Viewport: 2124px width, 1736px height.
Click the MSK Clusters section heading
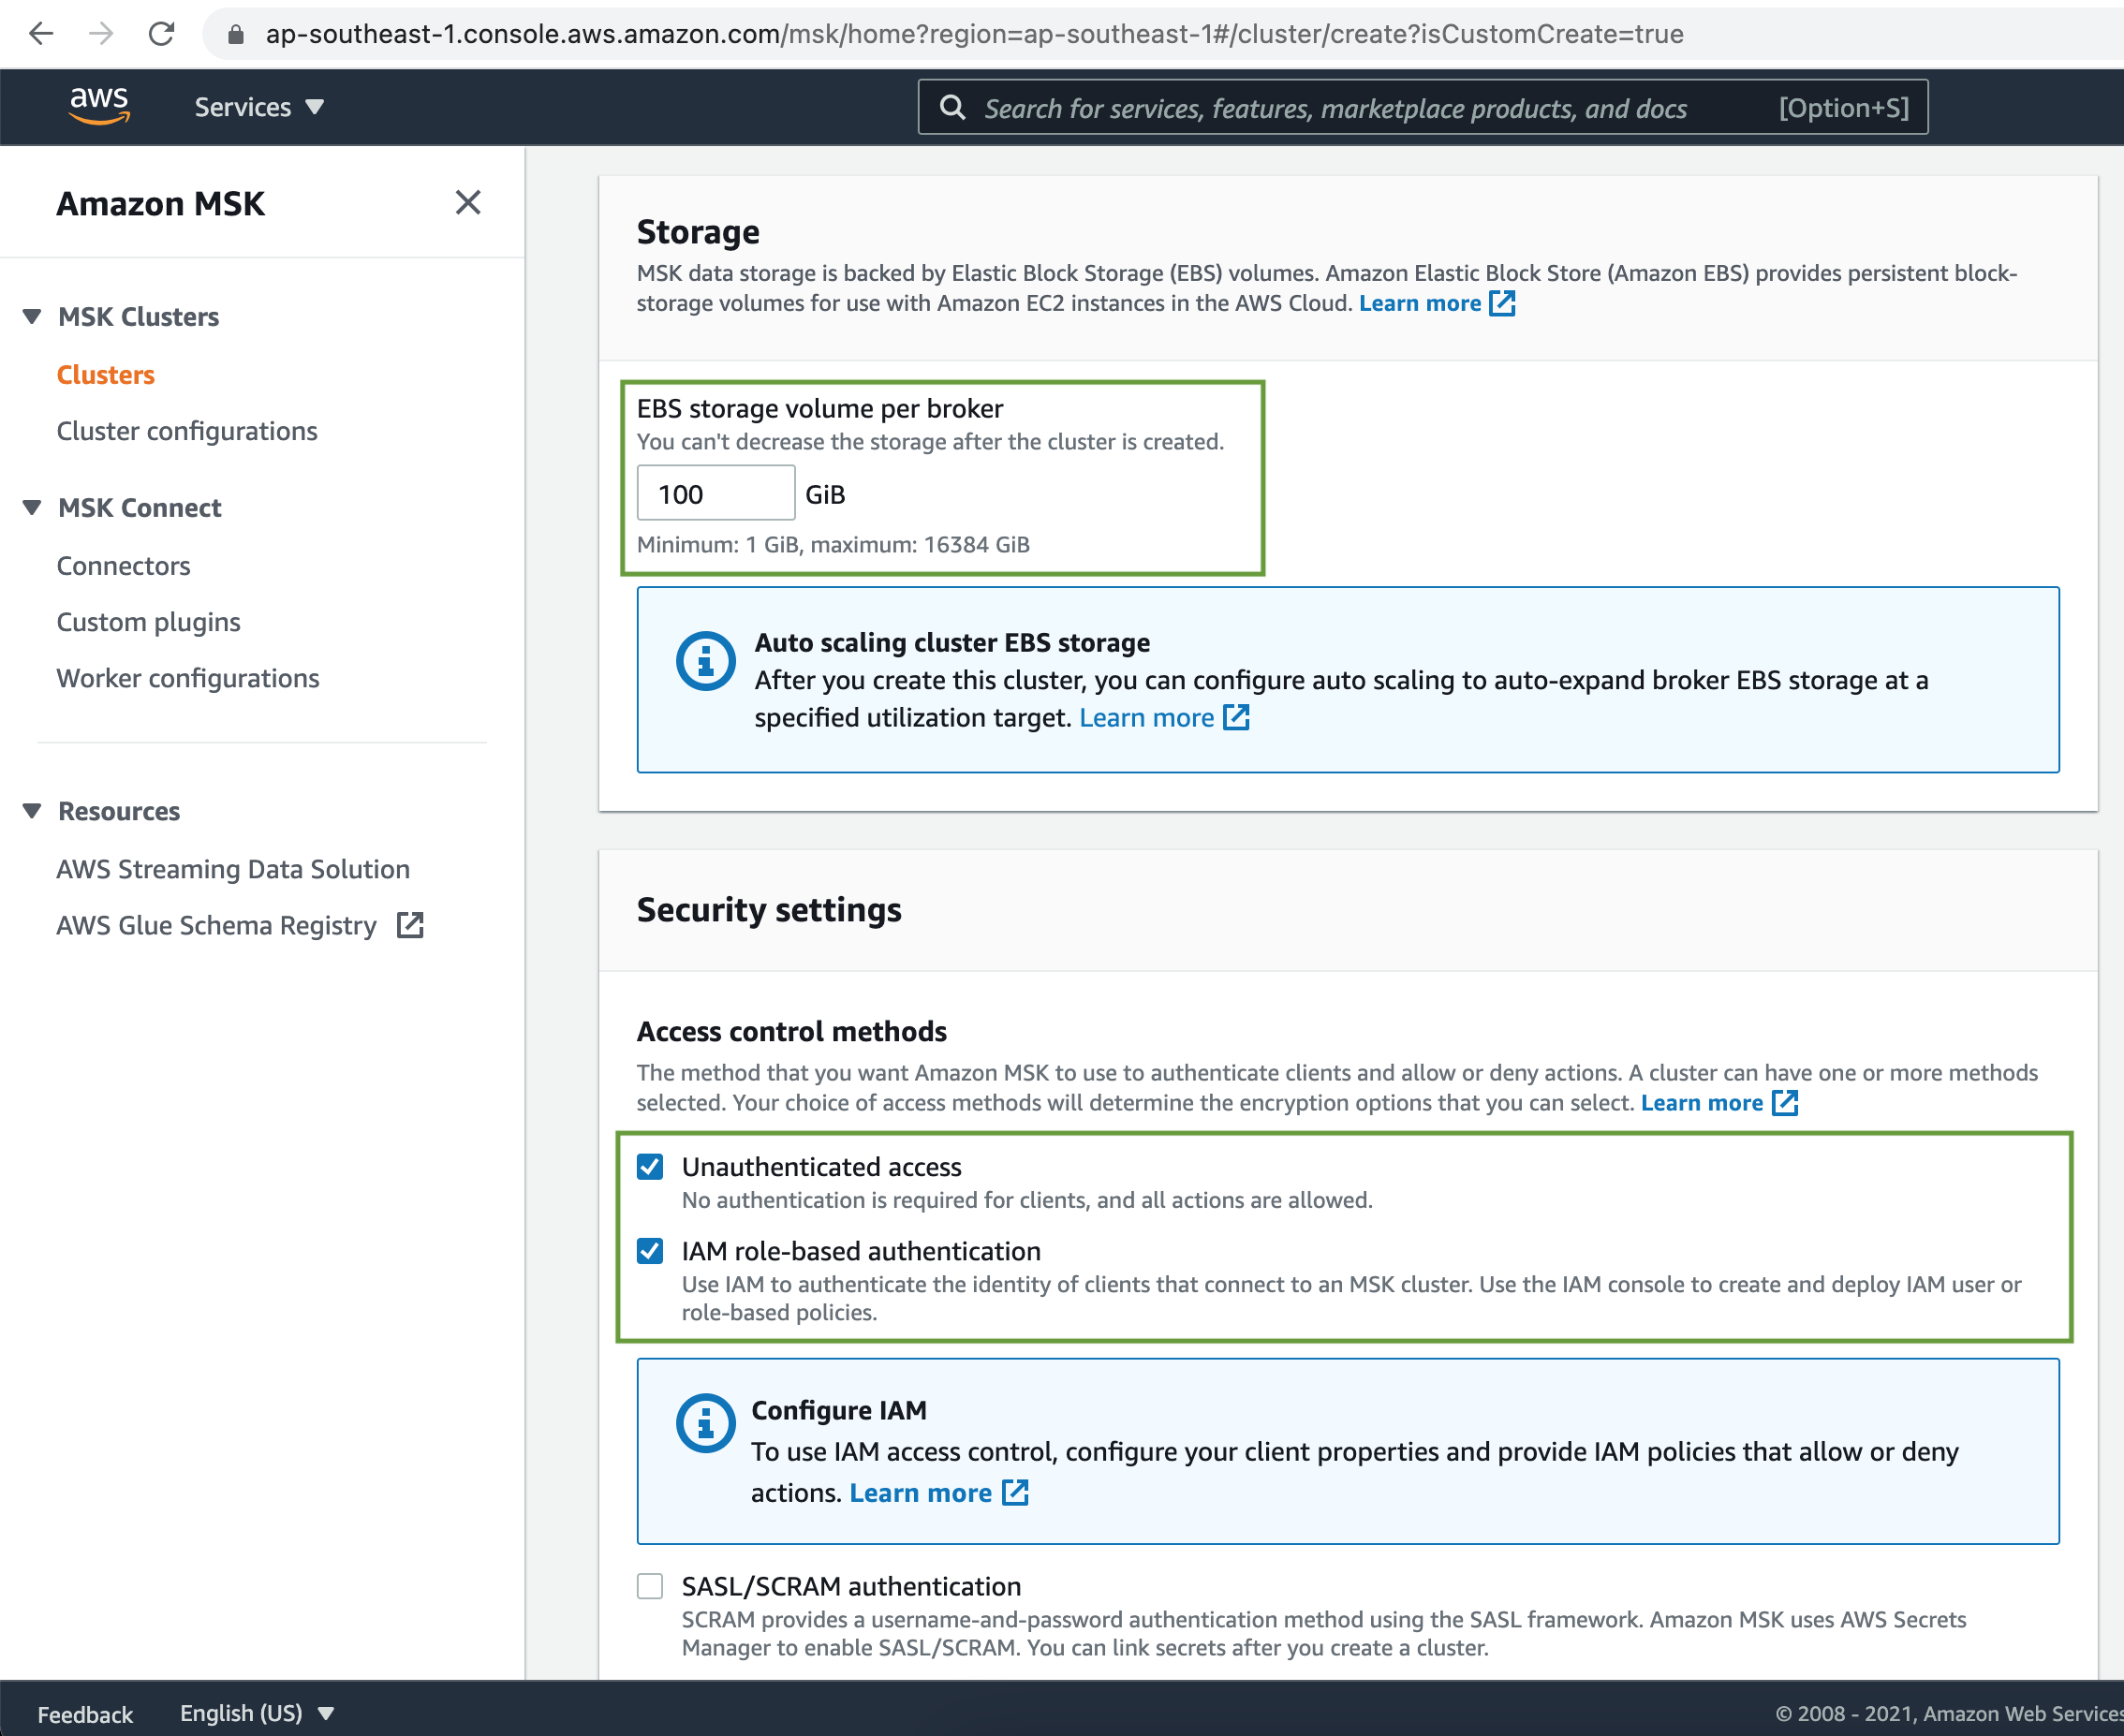coord(139,317)
